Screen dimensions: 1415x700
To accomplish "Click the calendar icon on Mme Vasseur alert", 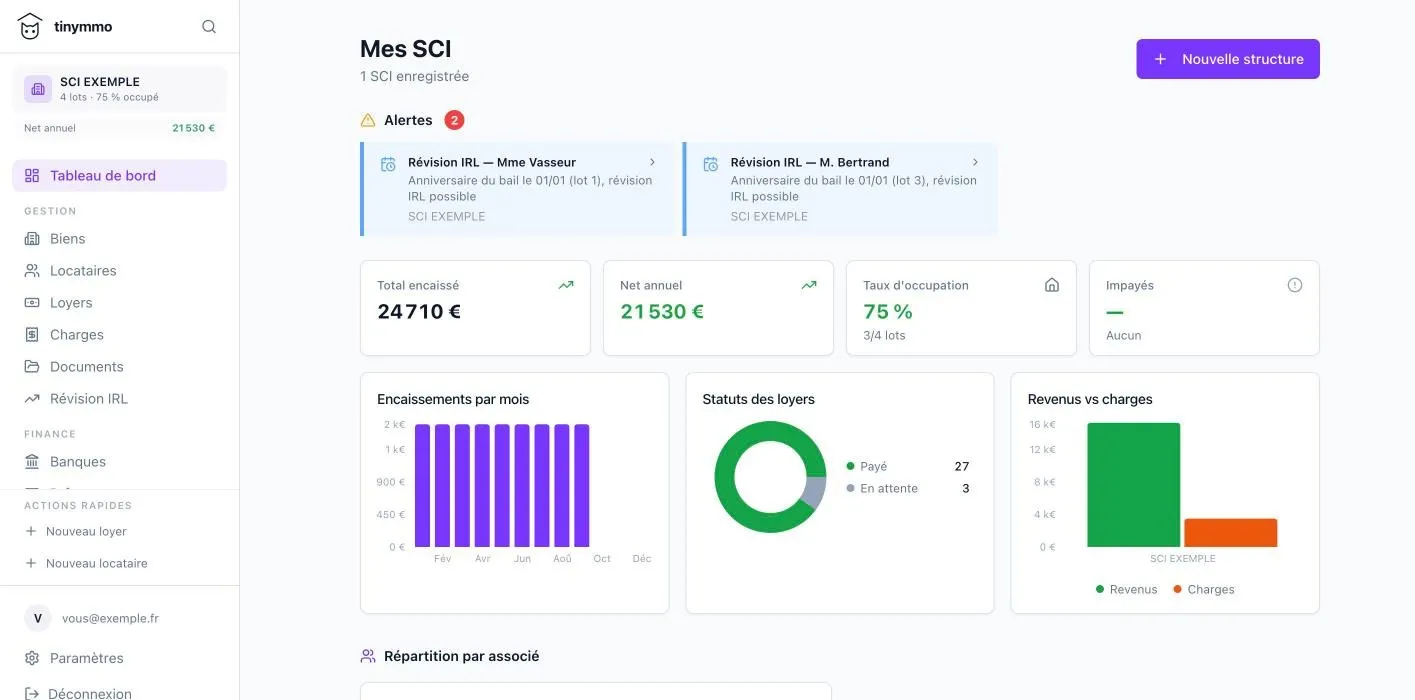I will click(388, 164).
